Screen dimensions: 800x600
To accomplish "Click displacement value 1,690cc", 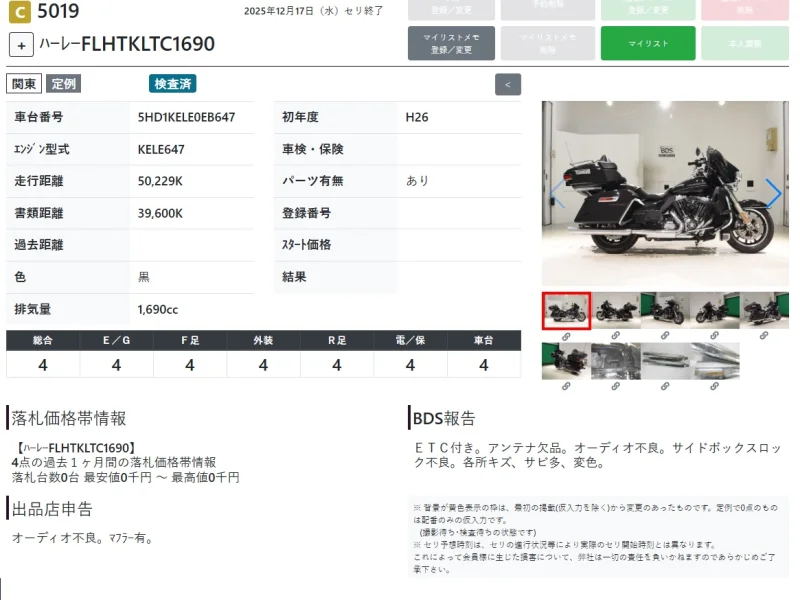I will 158,310.
